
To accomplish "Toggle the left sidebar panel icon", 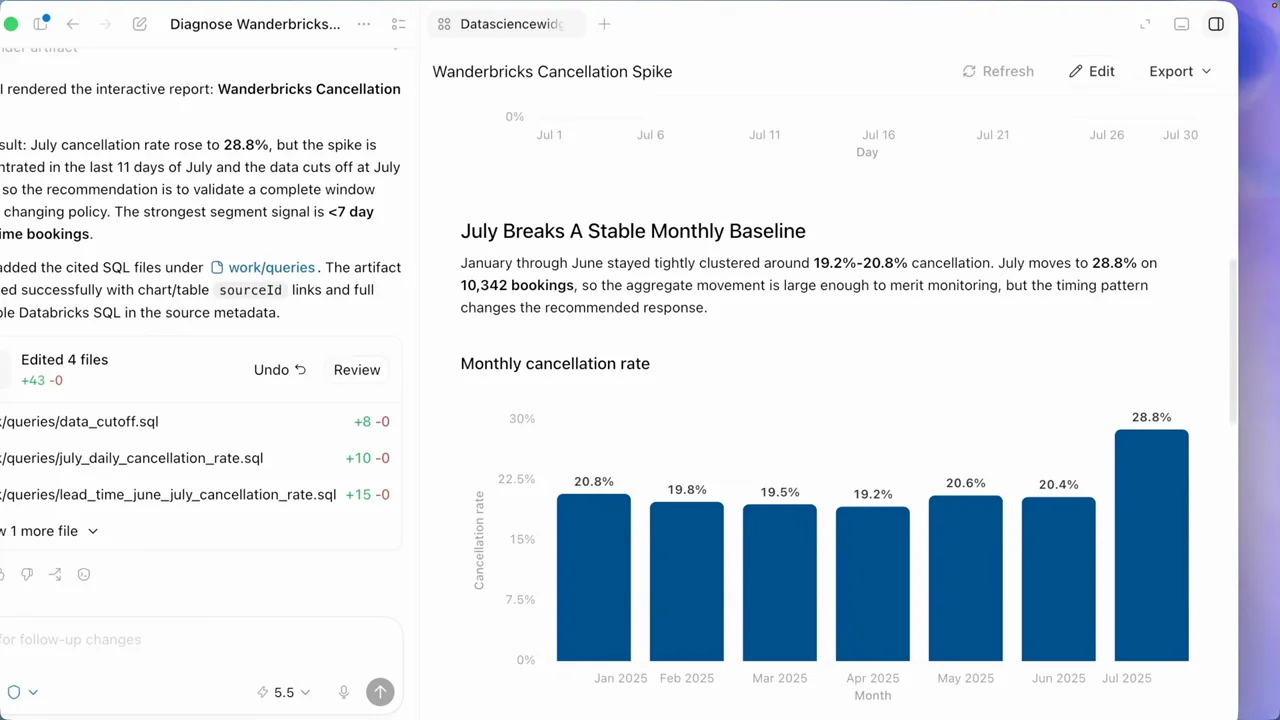I will point(41,24).
